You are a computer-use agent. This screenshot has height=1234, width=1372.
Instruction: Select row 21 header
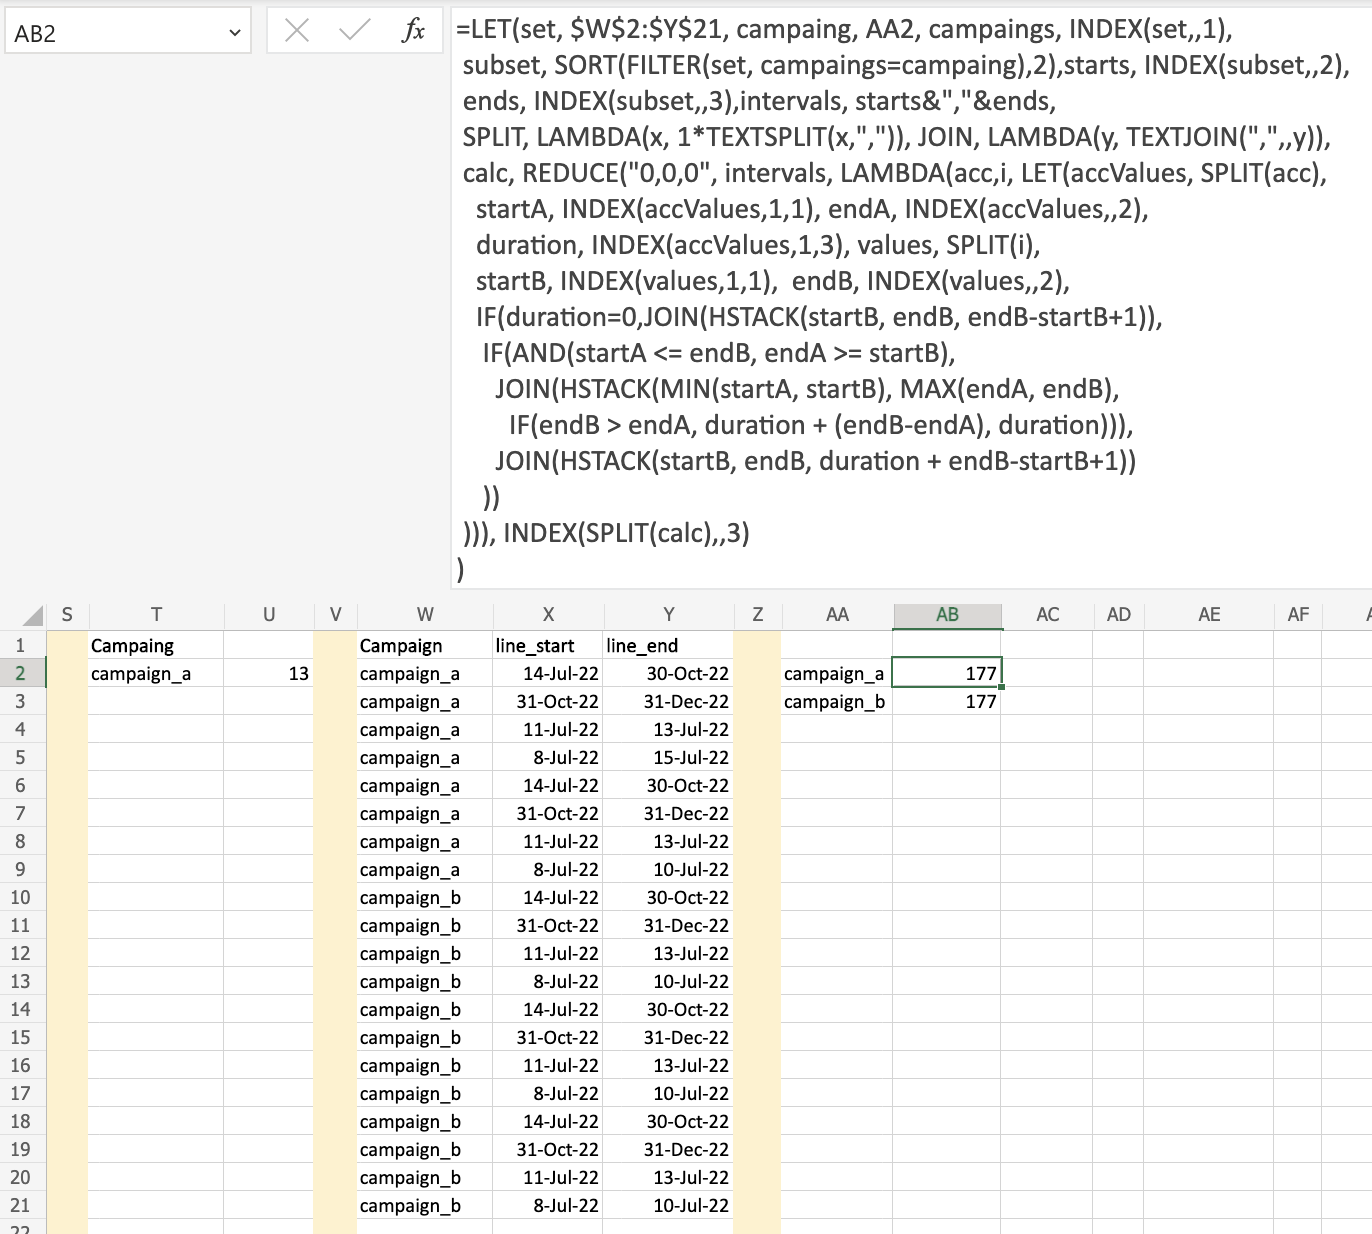21,1205
